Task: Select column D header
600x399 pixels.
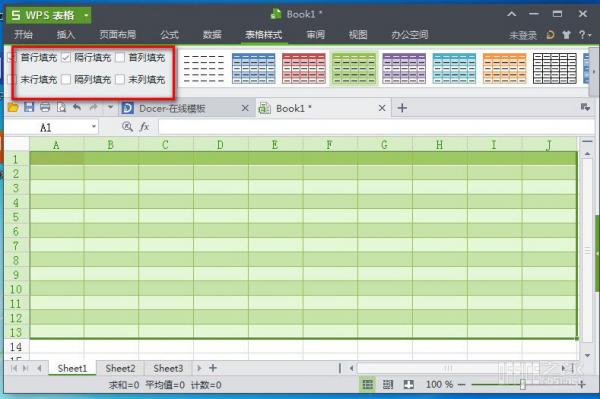Action: [x=220, y=145]
